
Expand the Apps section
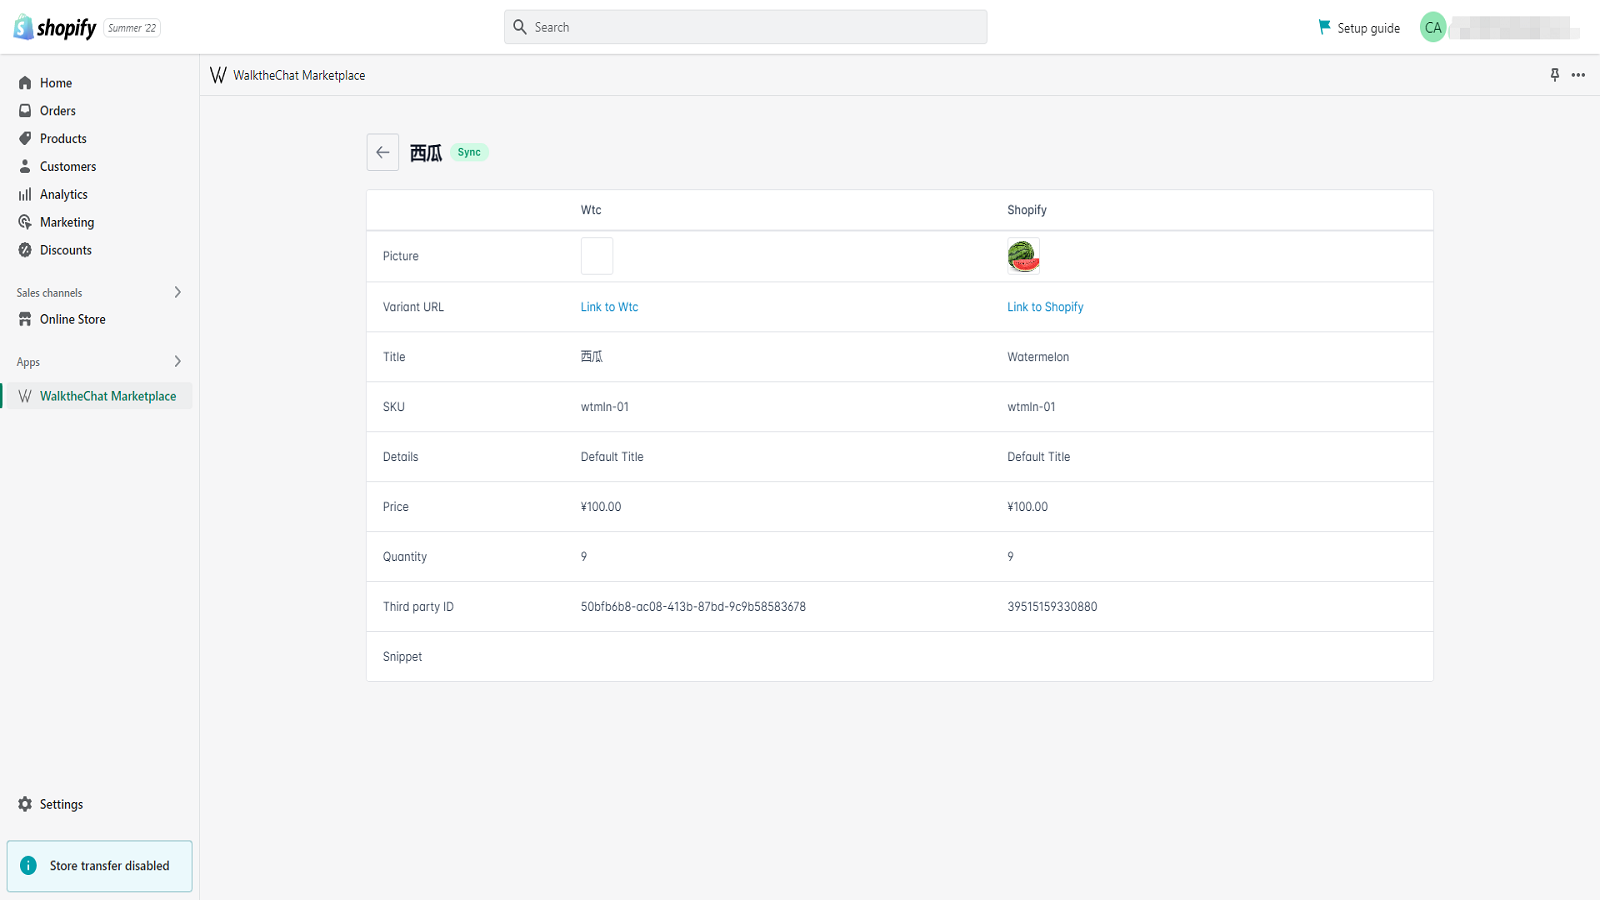pos(177,361)
